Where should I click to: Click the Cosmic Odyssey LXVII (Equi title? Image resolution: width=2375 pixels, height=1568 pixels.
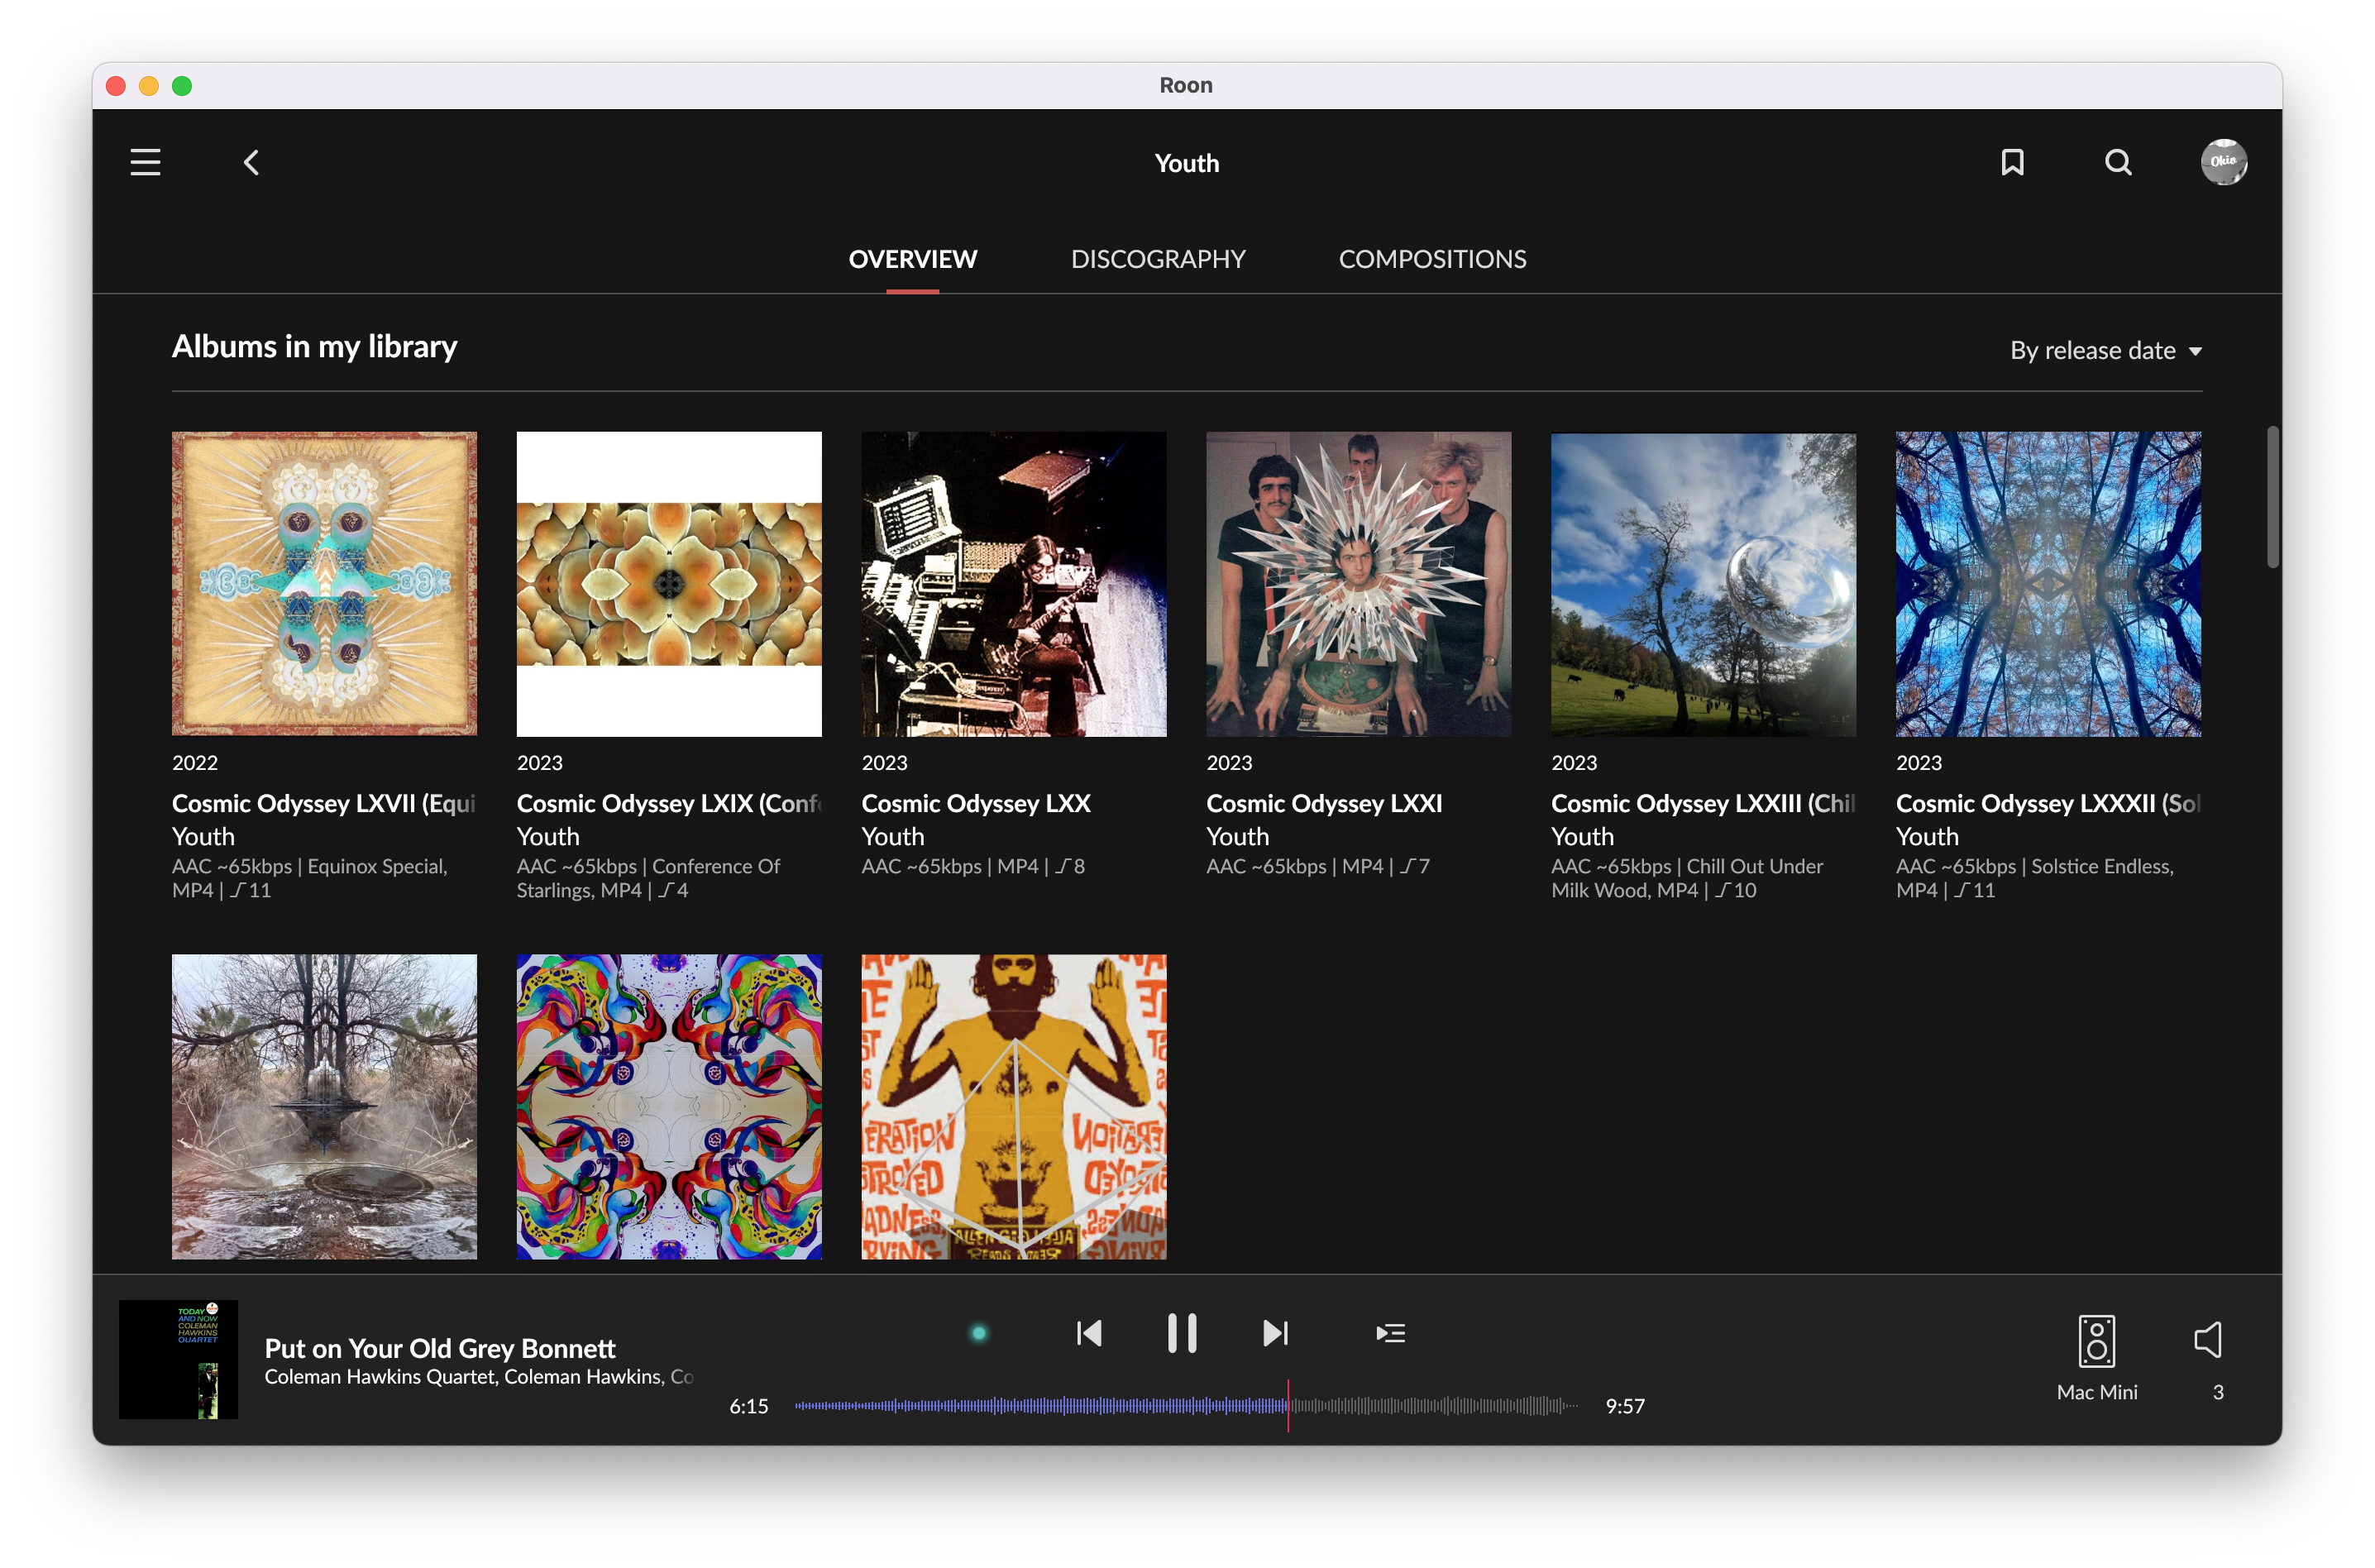[324, 803]
